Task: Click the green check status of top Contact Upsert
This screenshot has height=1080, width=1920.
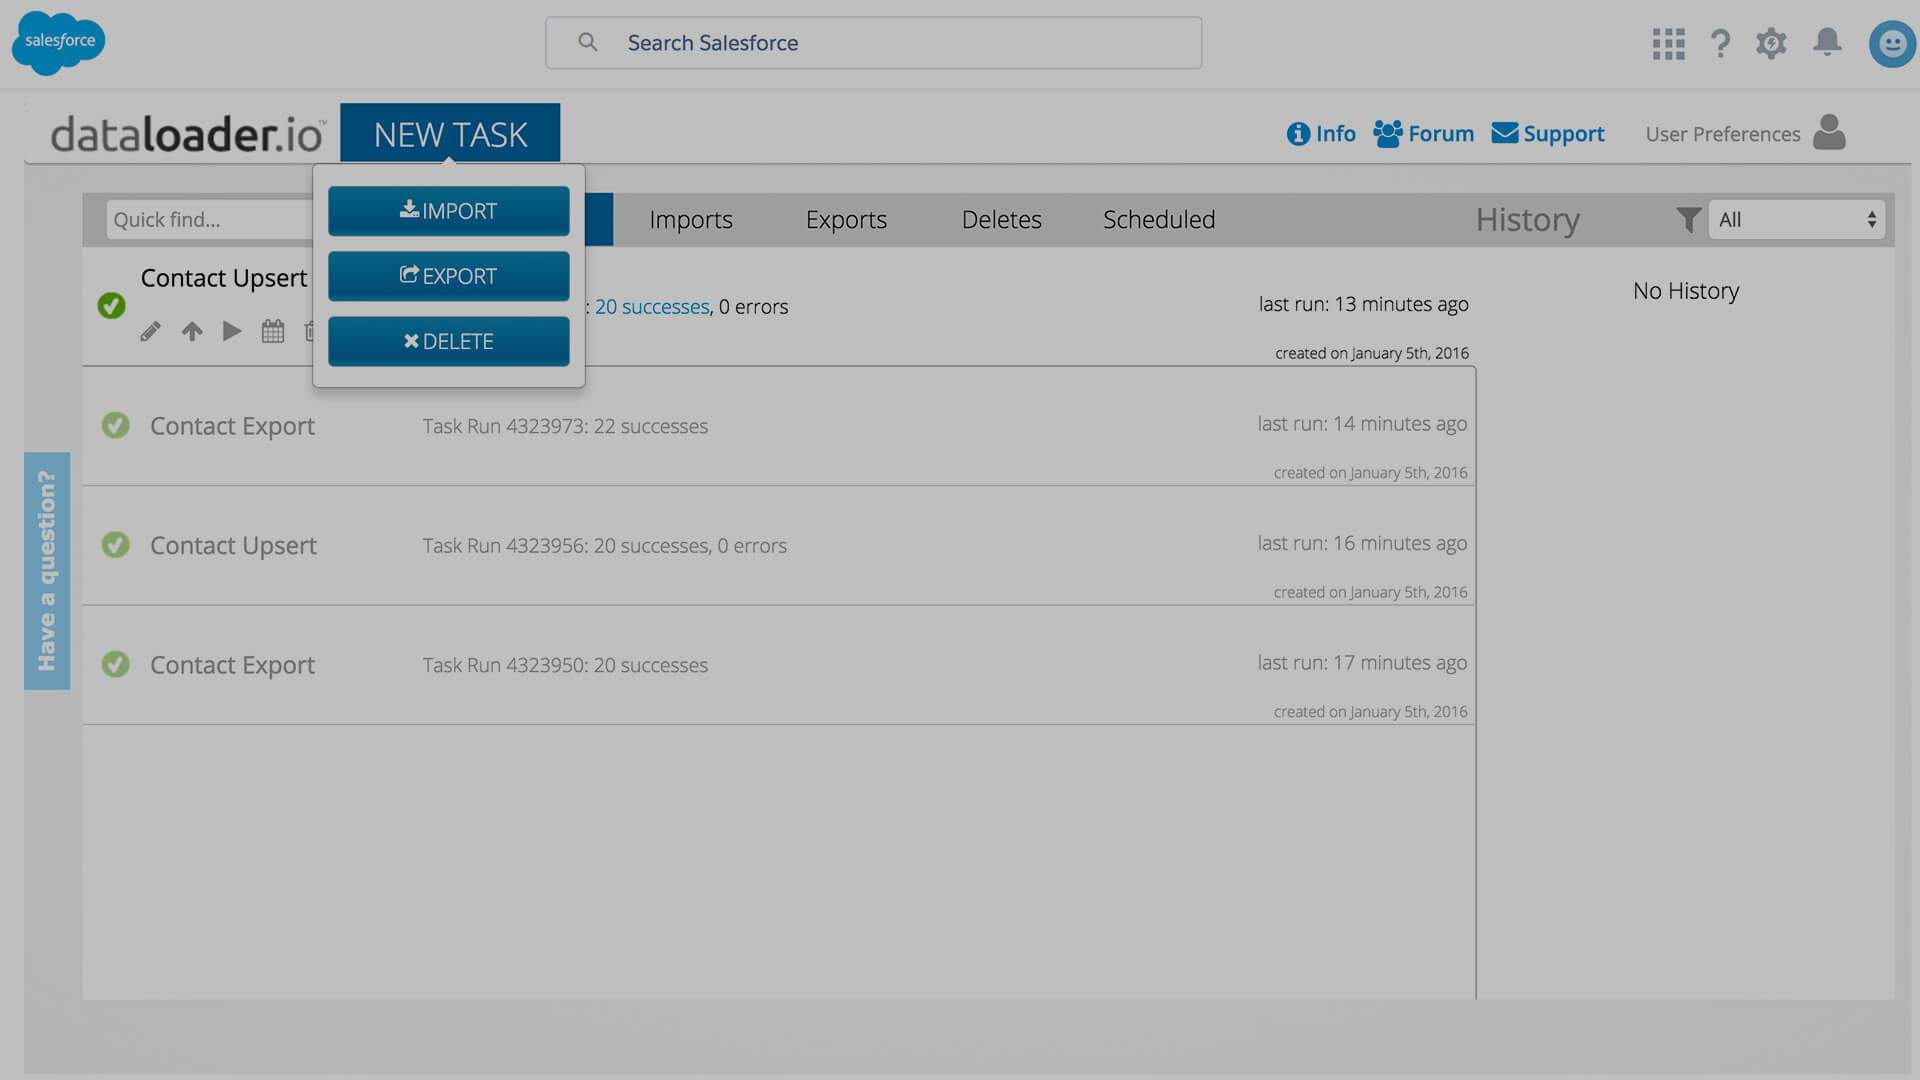Action: 111,305
